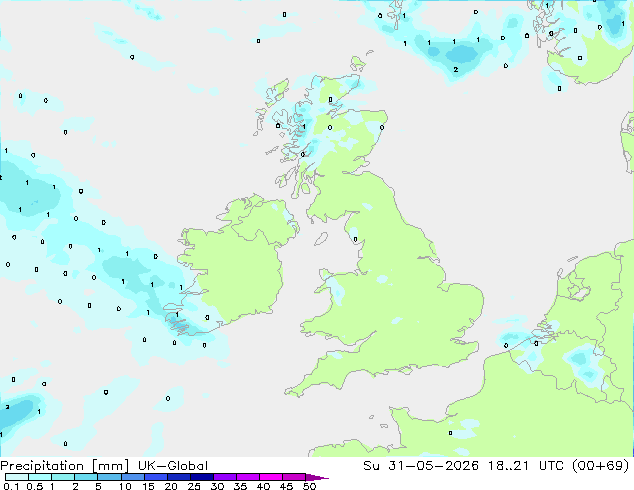Select the 20–25 mm dark blue swatch
634x490 pixels.
click(x=179, y=477)
